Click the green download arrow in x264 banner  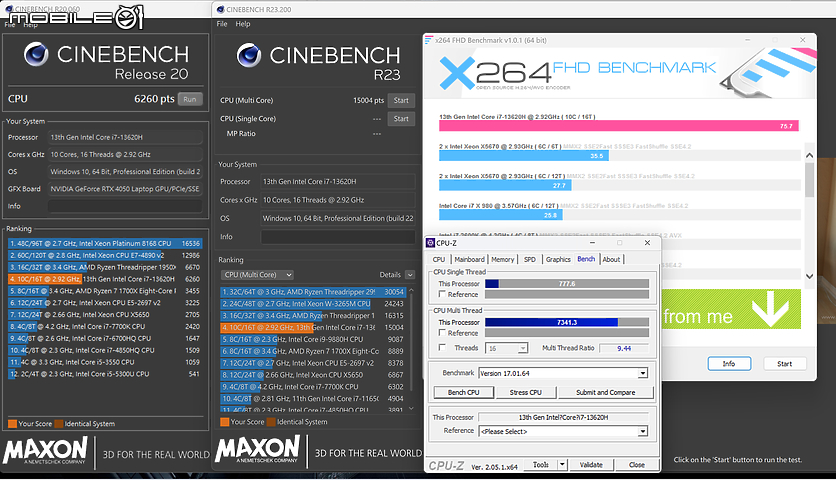770,309
